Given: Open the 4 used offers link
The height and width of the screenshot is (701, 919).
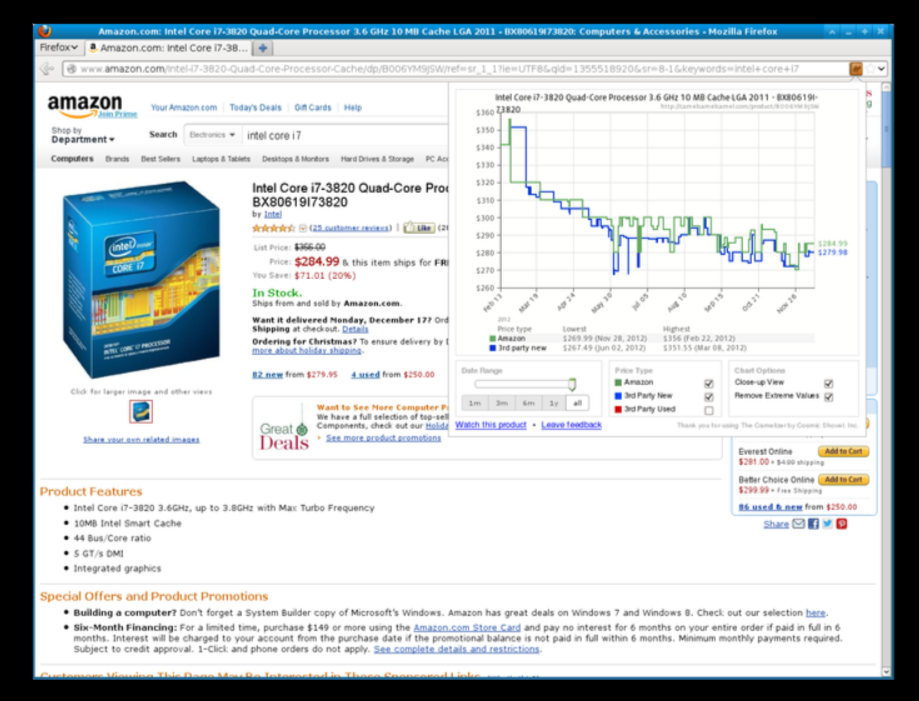Looking at the screenshot, I should [365, 375].
